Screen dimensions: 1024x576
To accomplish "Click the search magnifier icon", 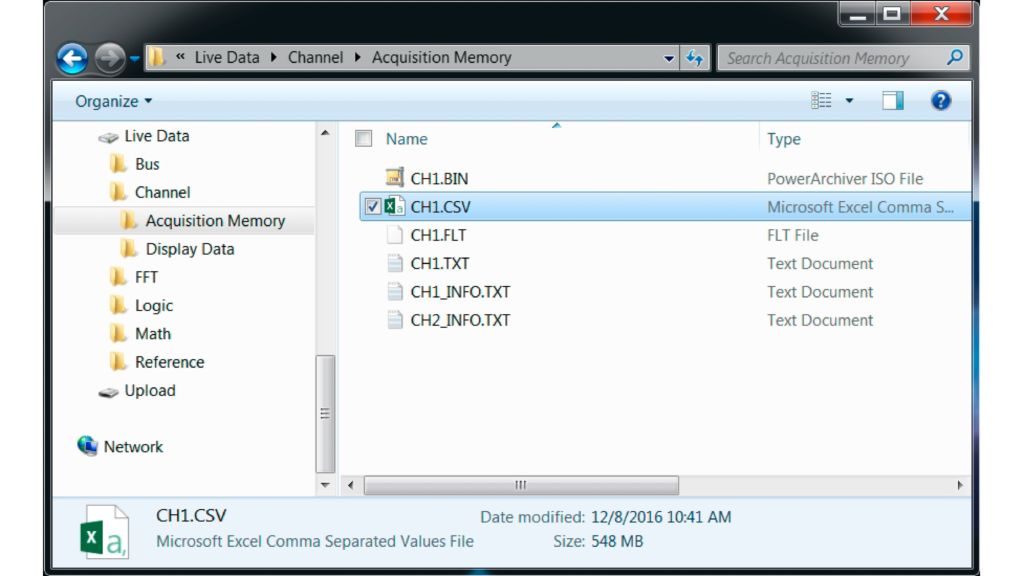I will (x=955, y=58).
